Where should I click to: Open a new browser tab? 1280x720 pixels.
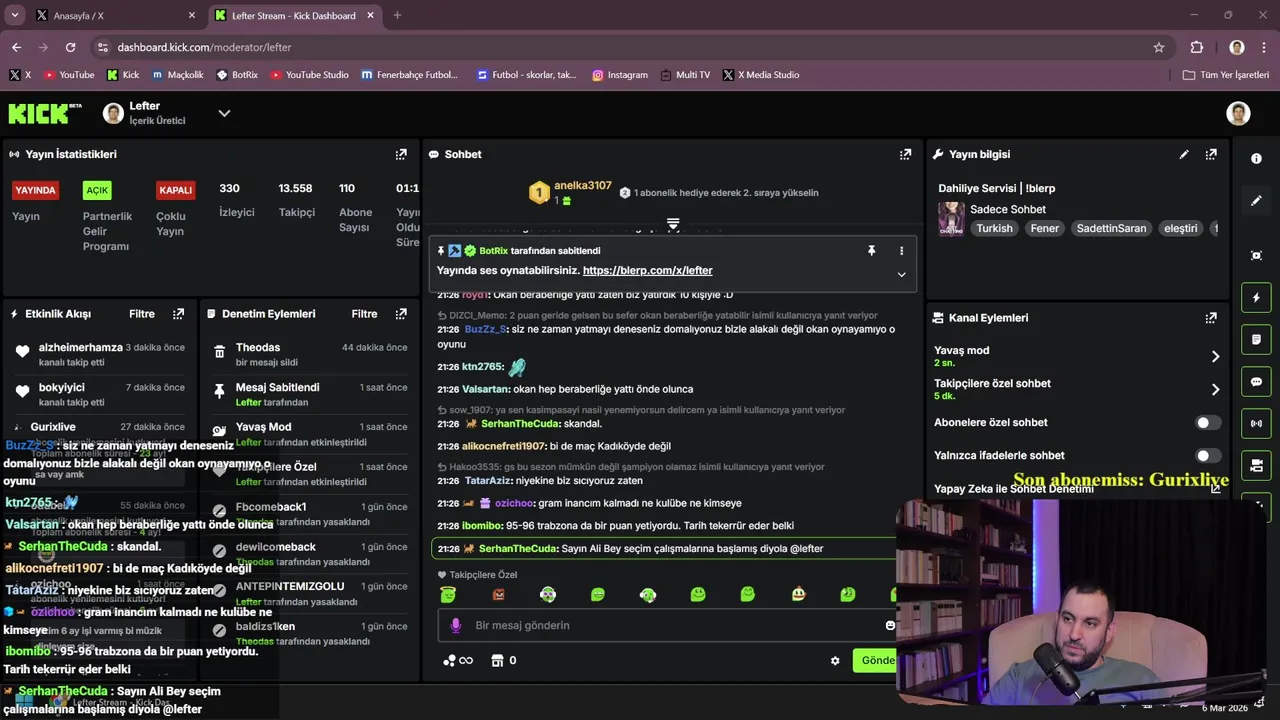tap(397, 16)
